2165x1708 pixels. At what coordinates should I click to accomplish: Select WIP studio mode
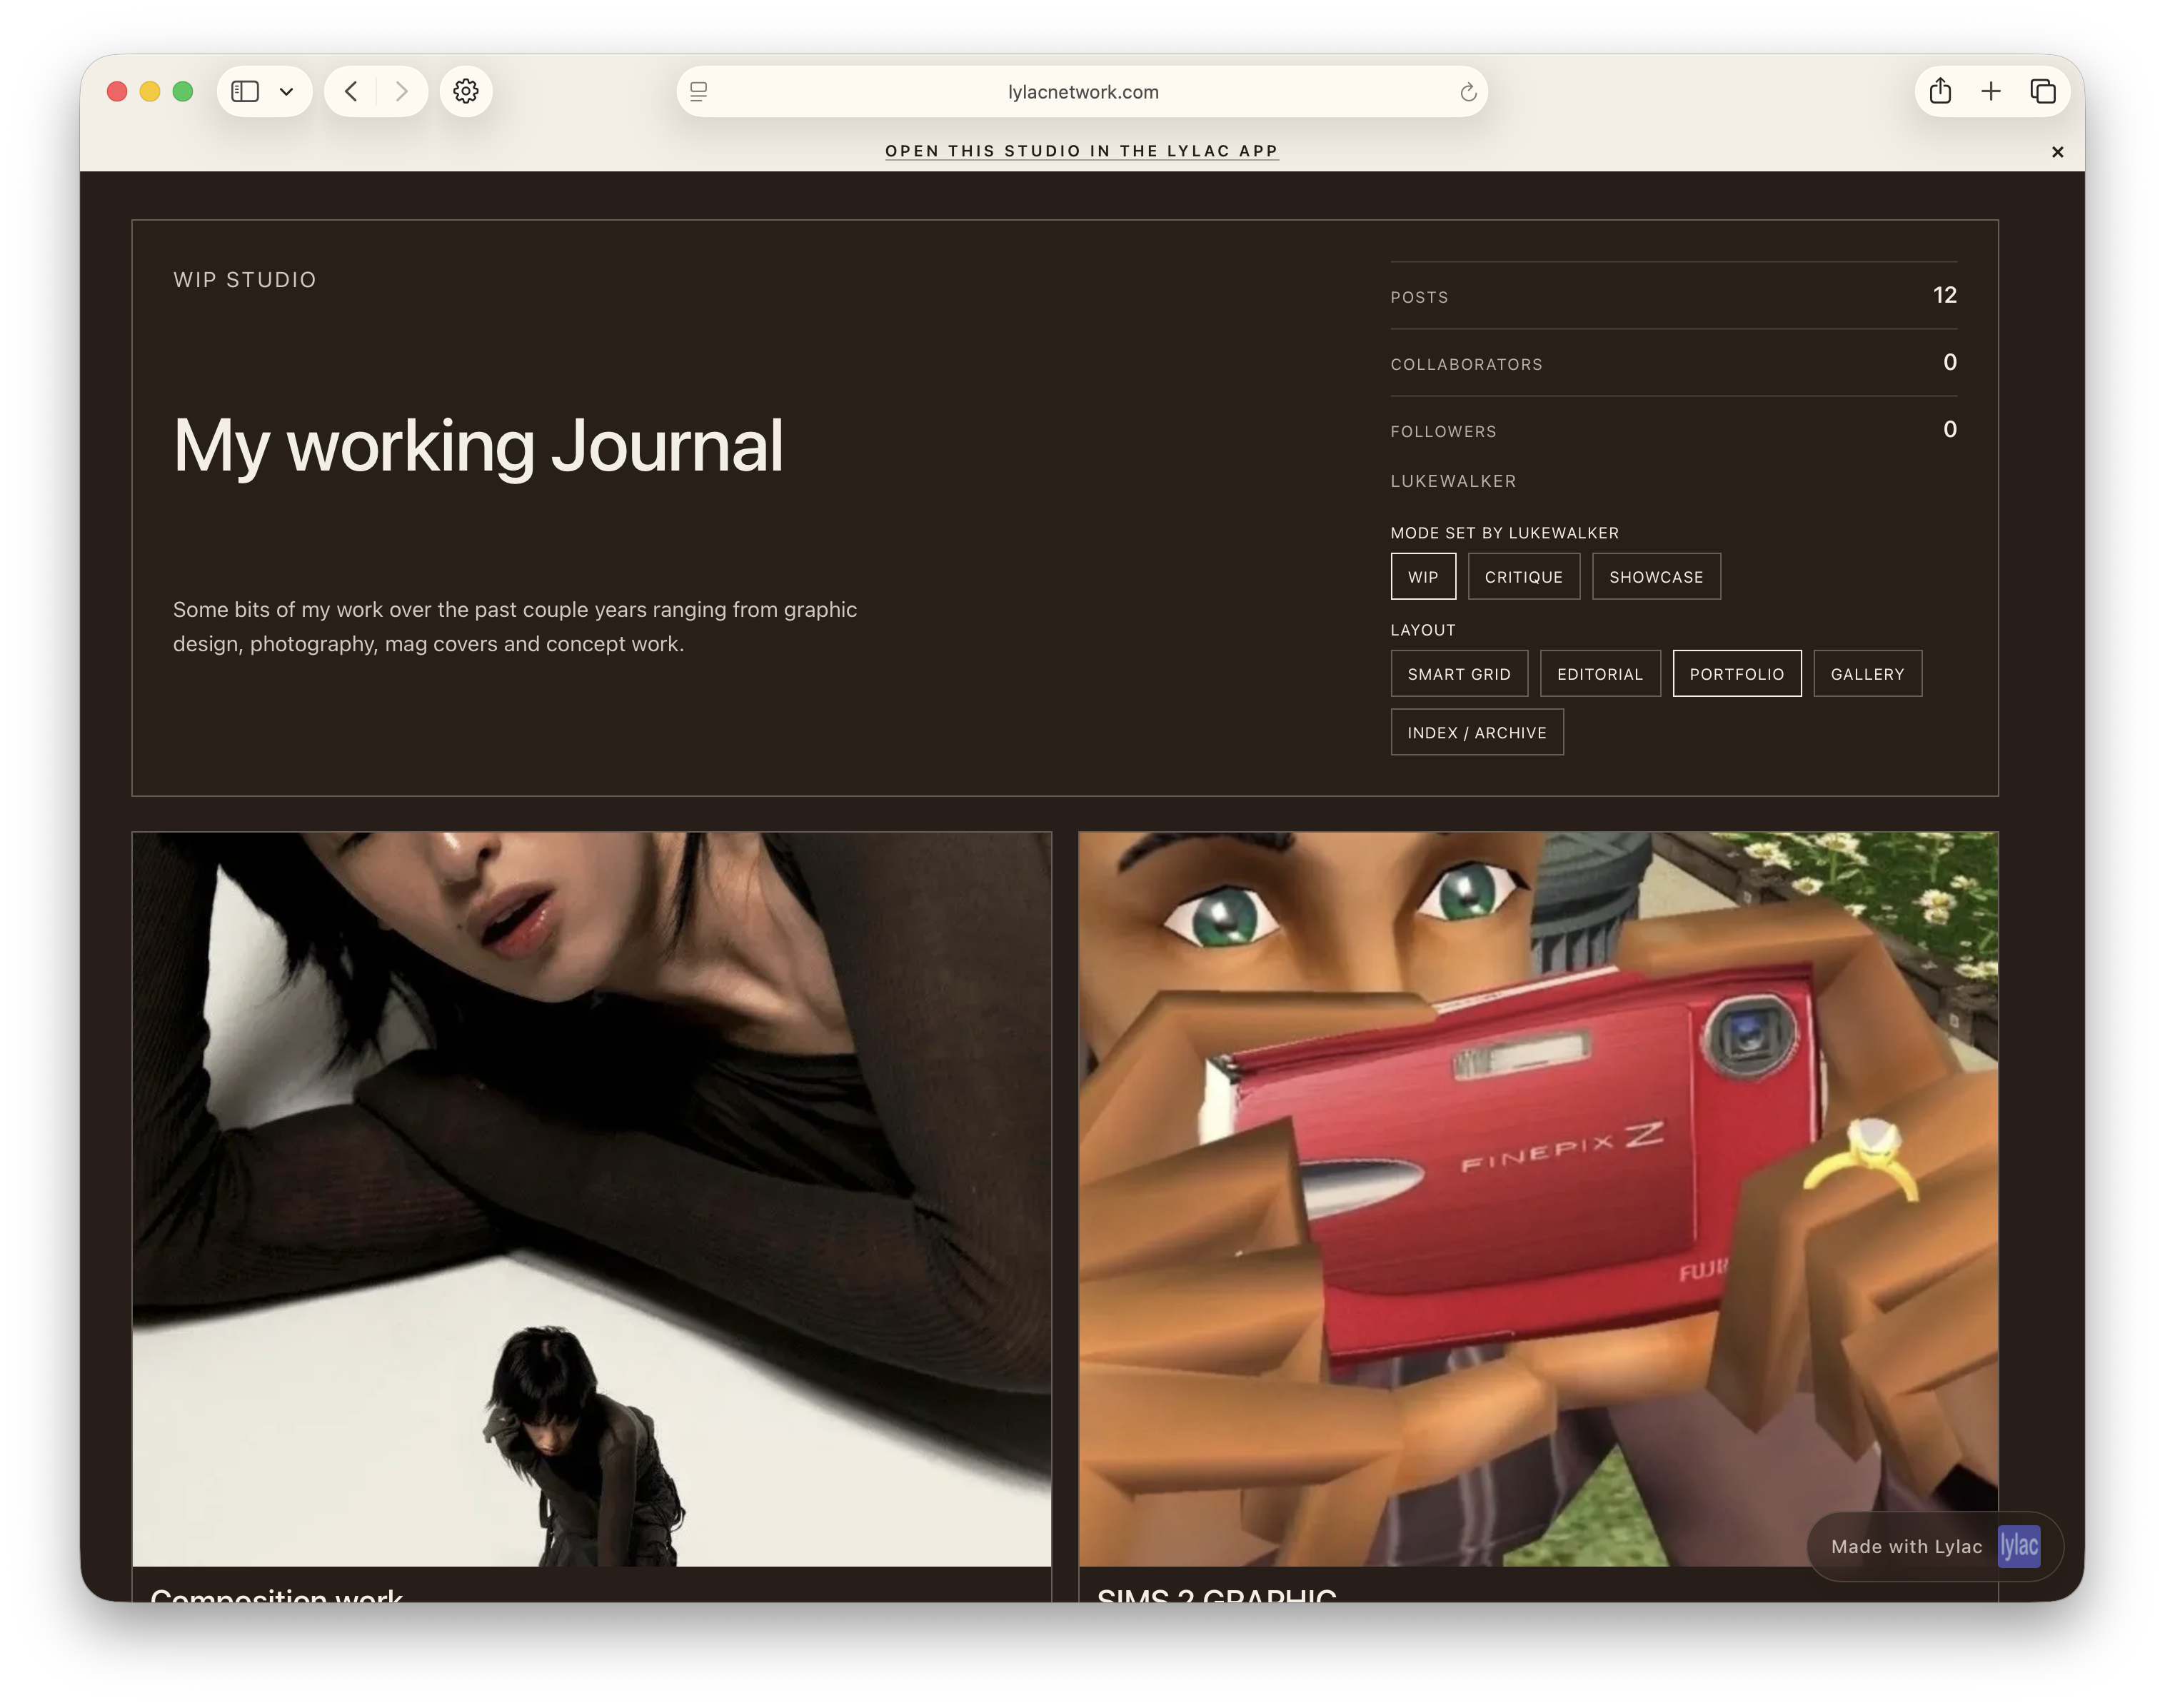point(1422,576)
